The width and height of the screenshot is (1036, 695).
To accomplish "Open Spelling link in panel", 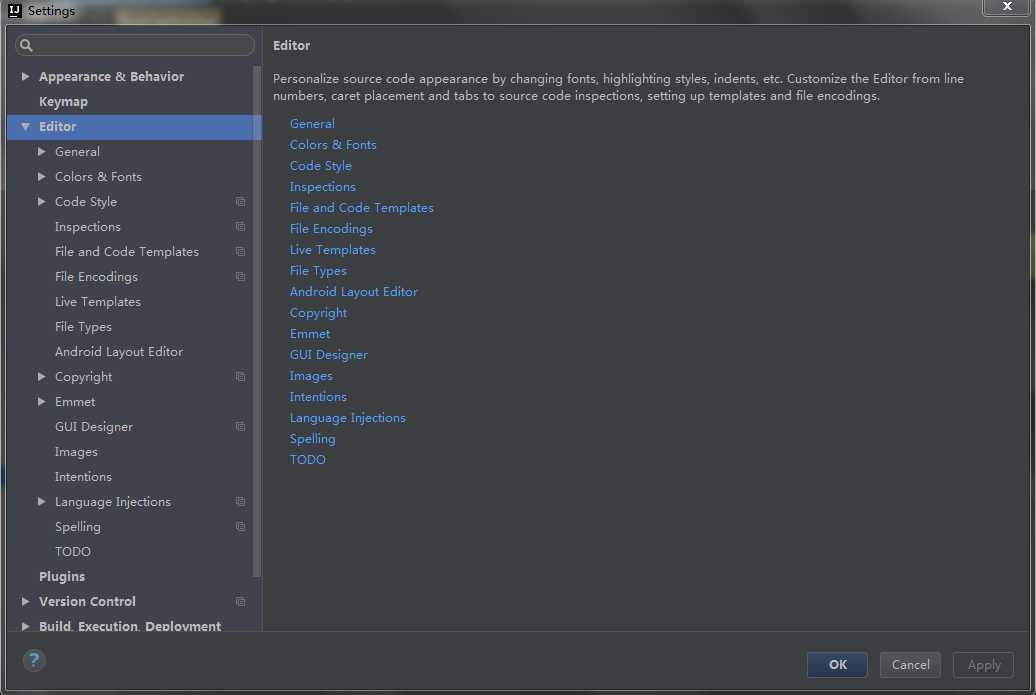I will [313, 439].
